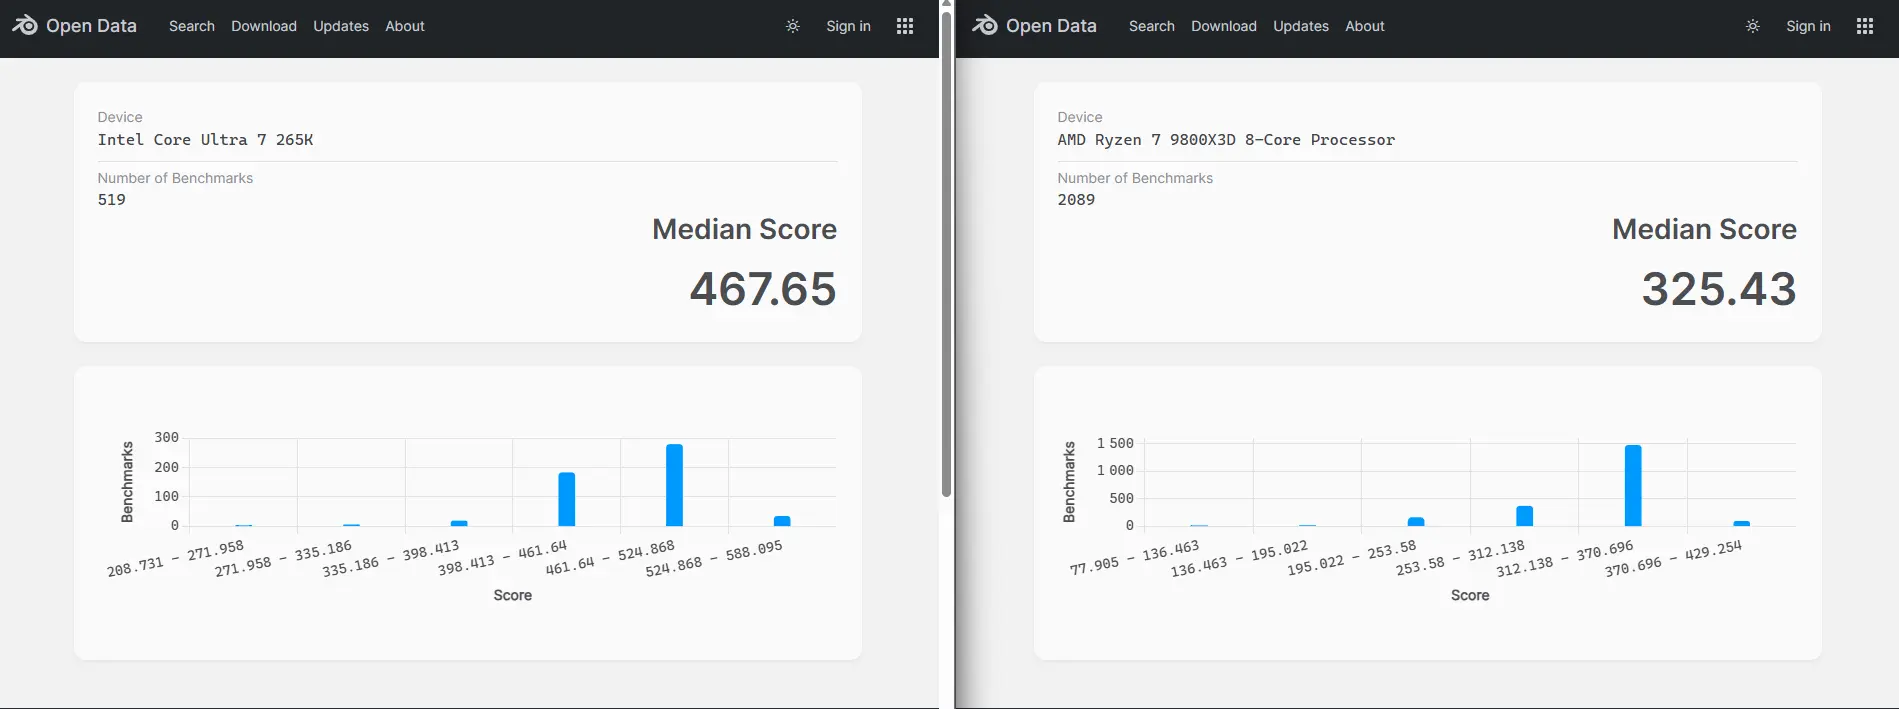The width and height of the screenshot is (1899, 709).
Task: Click Score axis title in AMD chart
Action: pos(1470,595)
